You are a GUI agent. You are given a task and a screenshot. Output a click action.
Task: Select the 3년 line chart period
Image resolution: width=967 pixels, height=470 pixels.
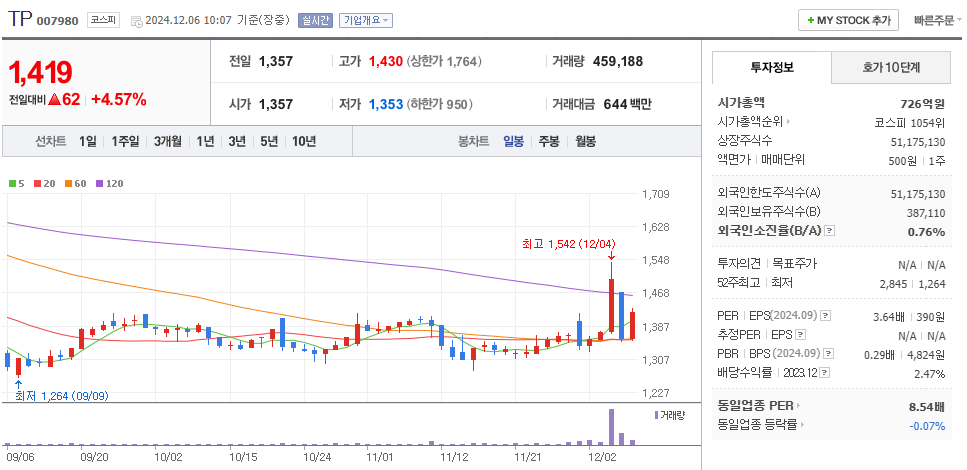[x=237, y=141]
